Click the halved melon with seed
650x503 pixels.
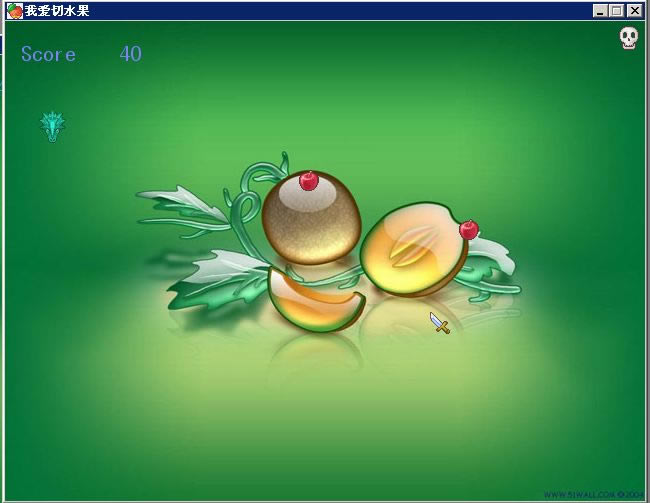(410, 250)
